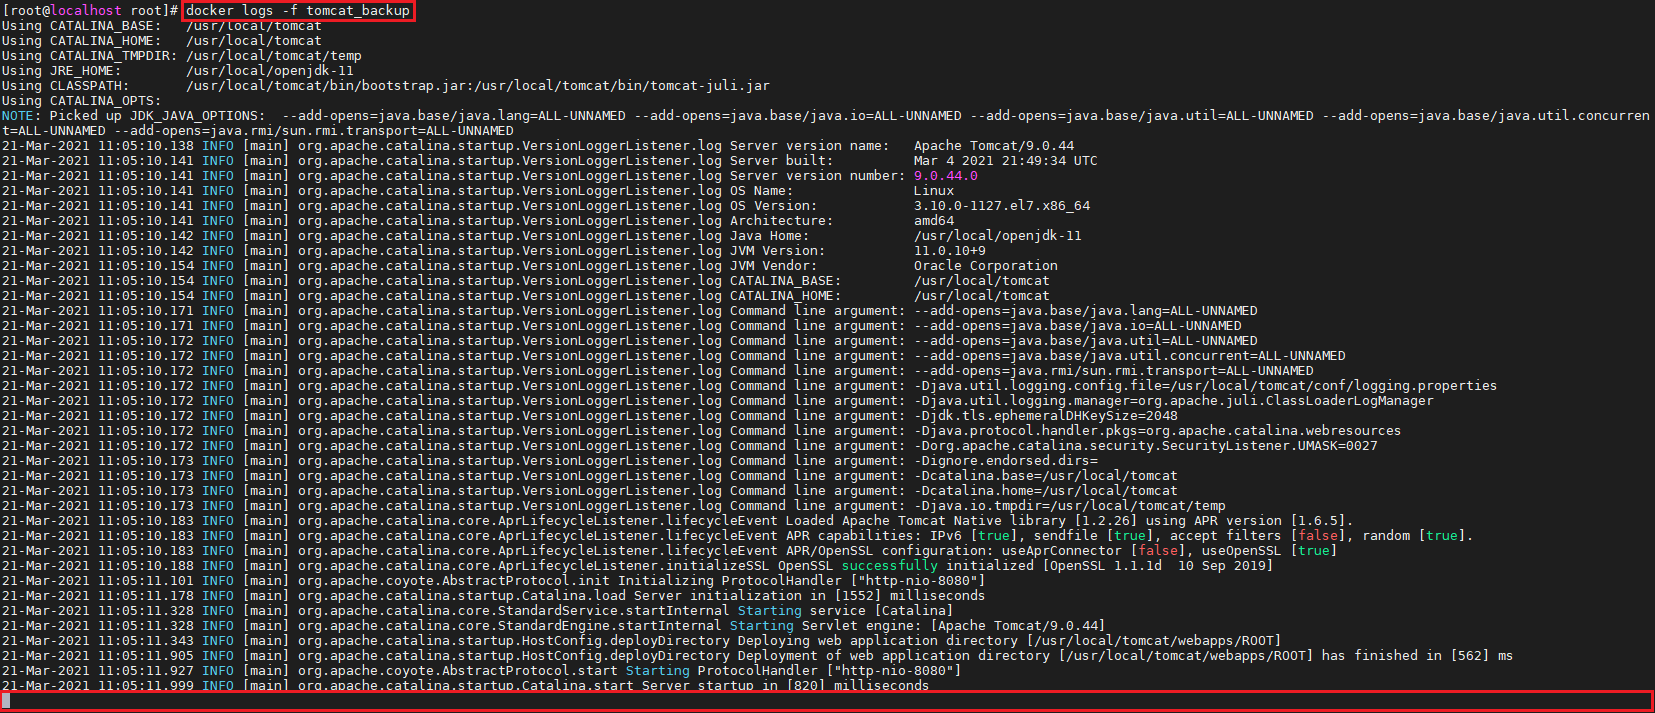Image resolution: width=1655 pixels, height=713 pixels.
Task: Click the 'Mar 4 2021 21:49:34 UTC' build date
Action: click(x=1006, y=160)
